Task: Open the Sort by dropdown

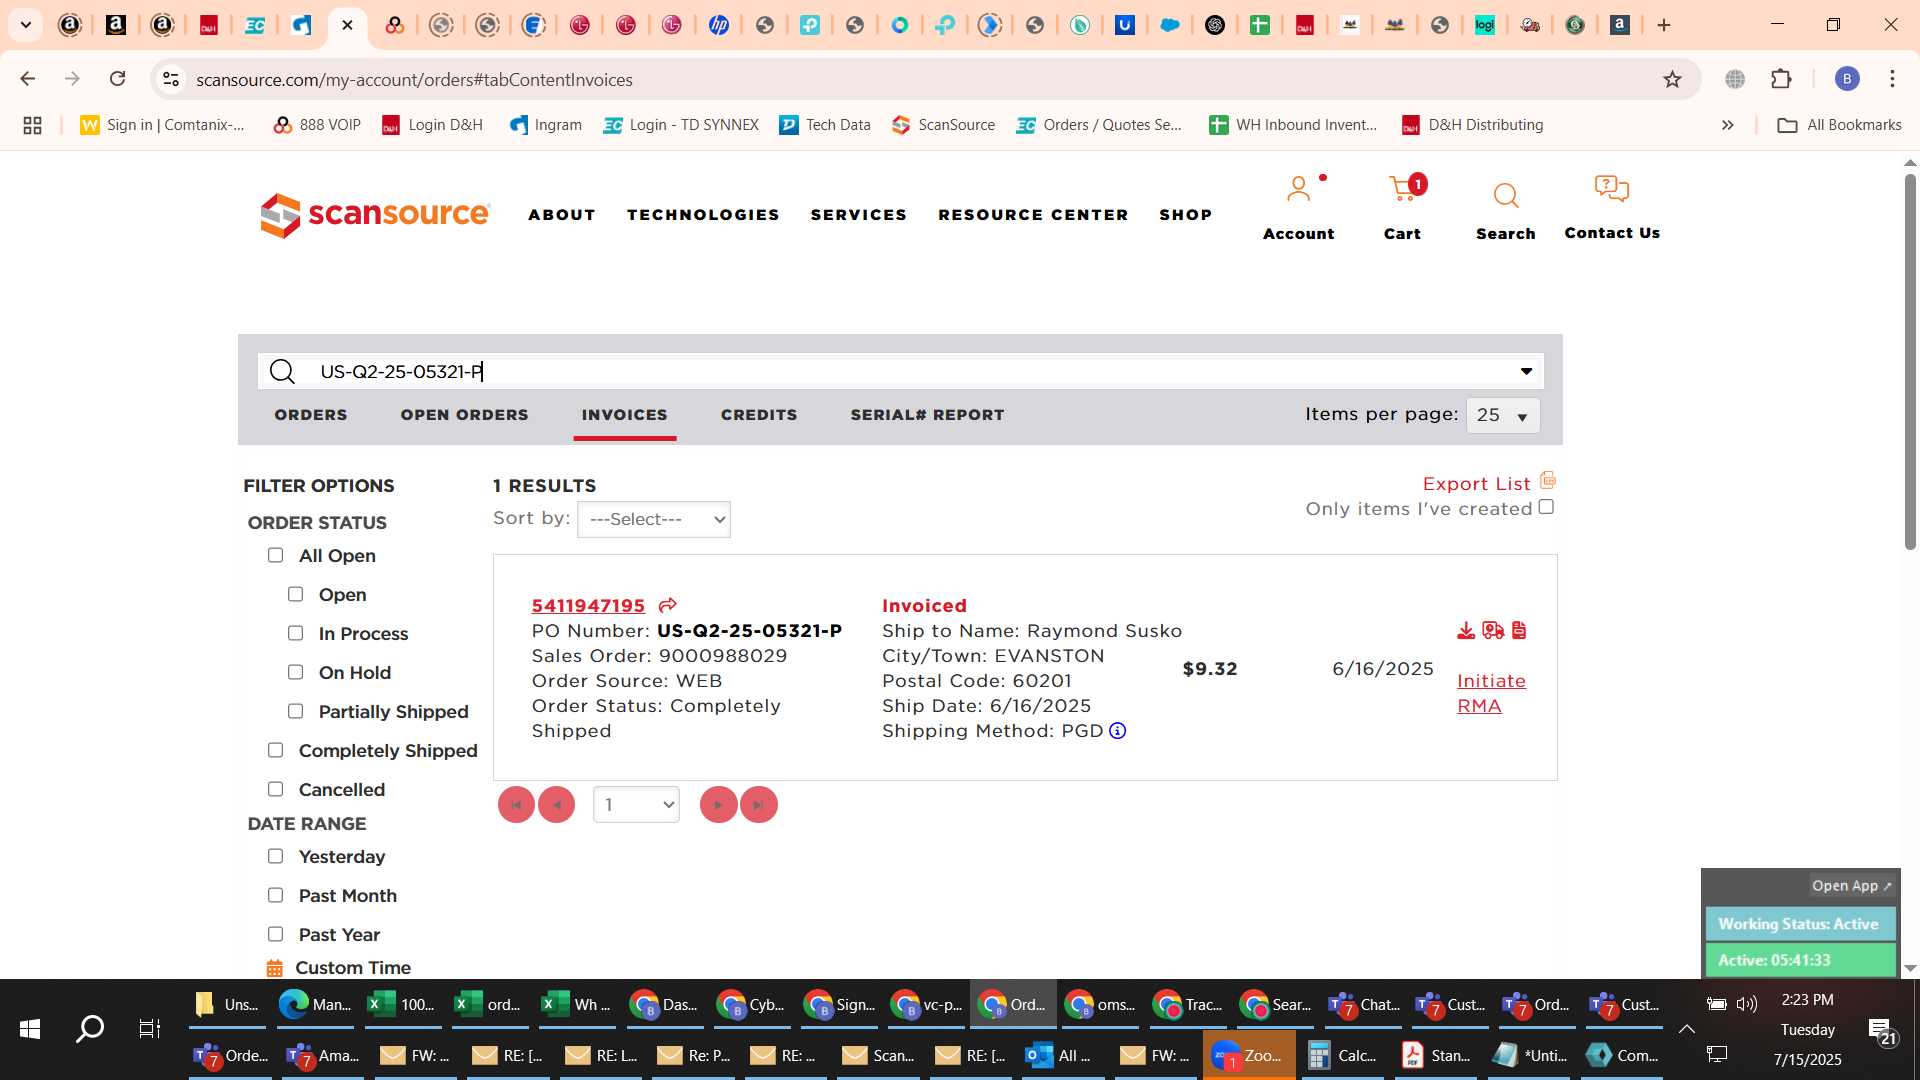Action: [x=654, y=519]
